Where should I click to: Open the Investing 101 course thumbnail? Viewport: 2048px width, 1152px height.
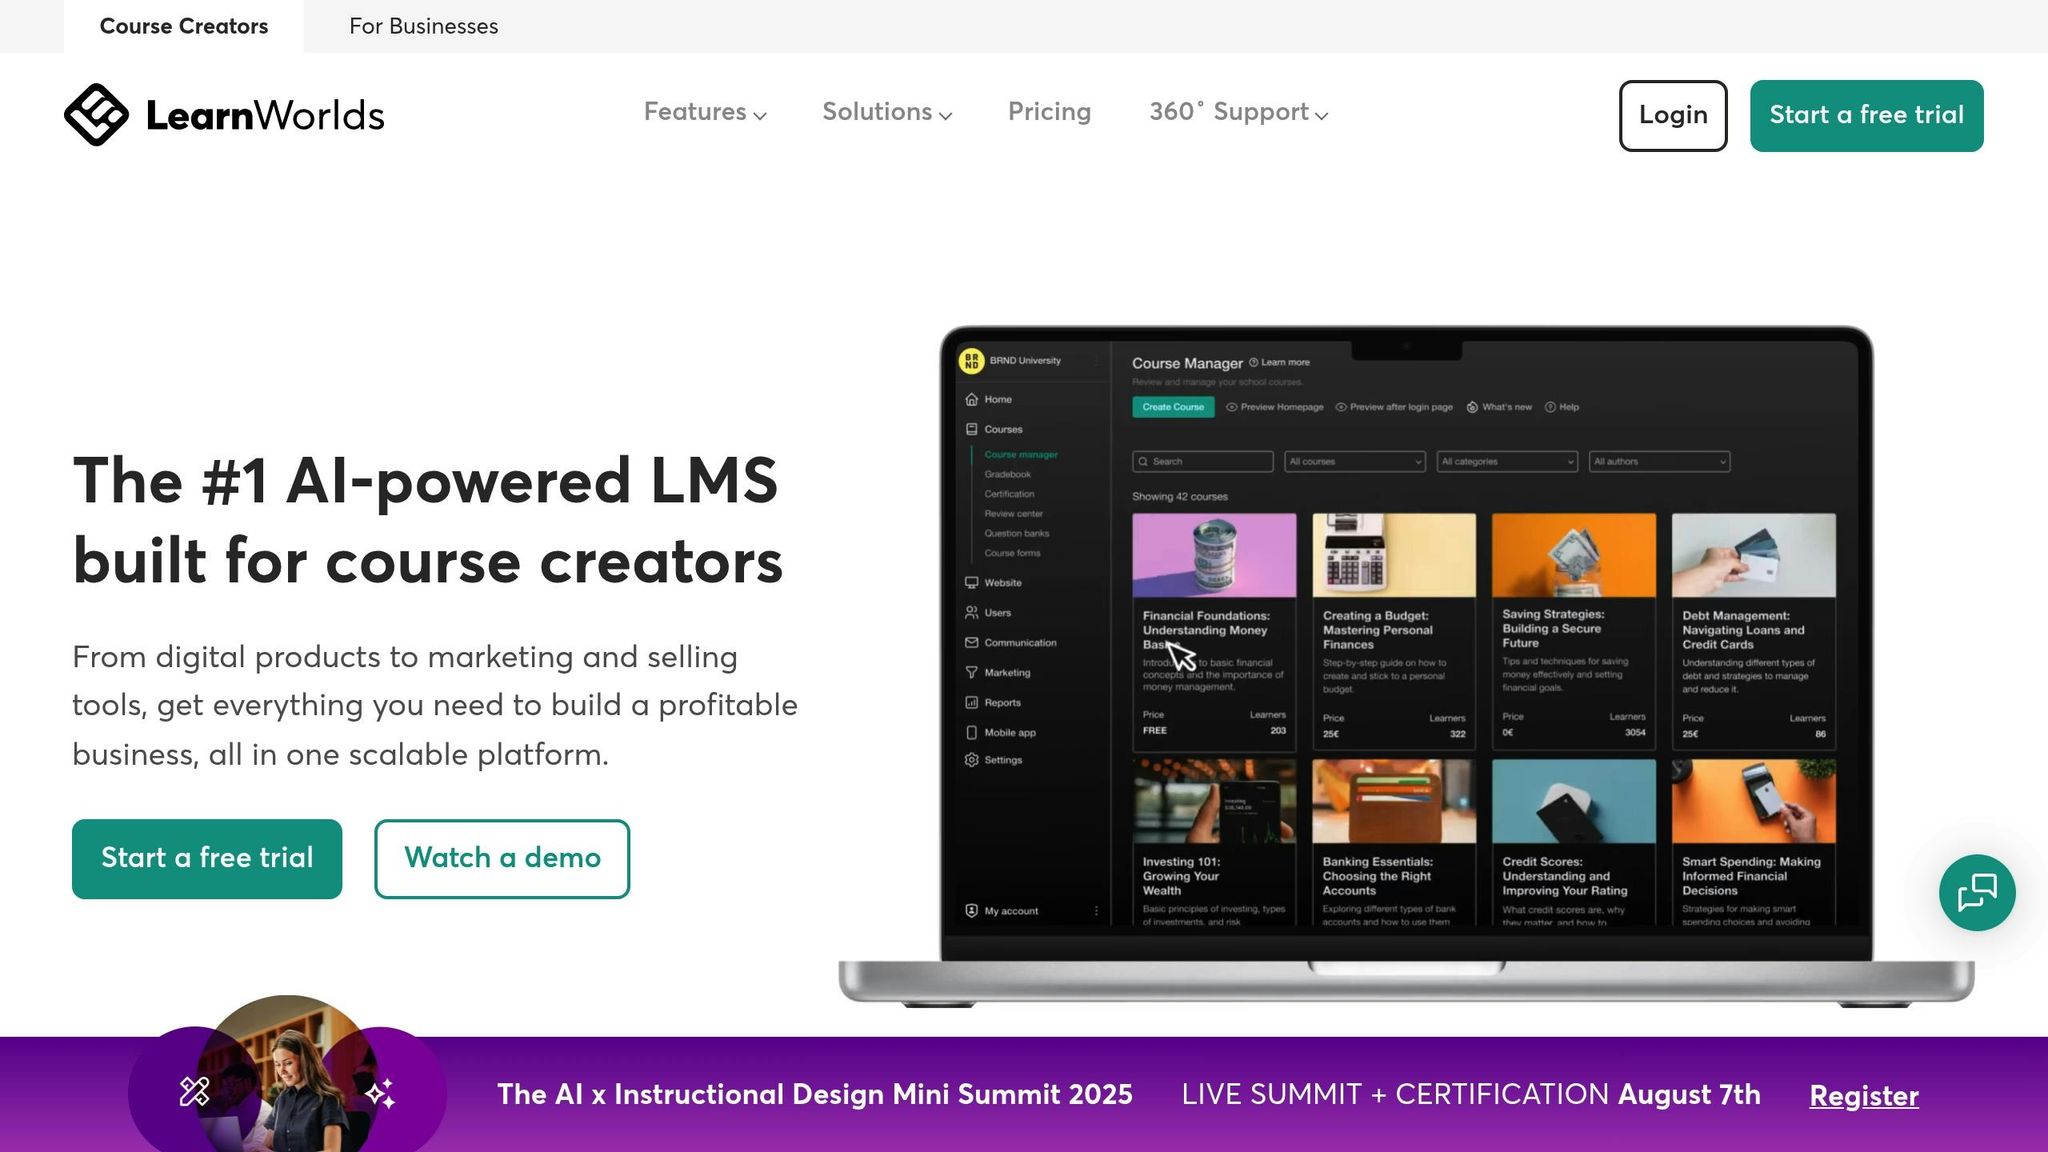tap(1214, 801)
